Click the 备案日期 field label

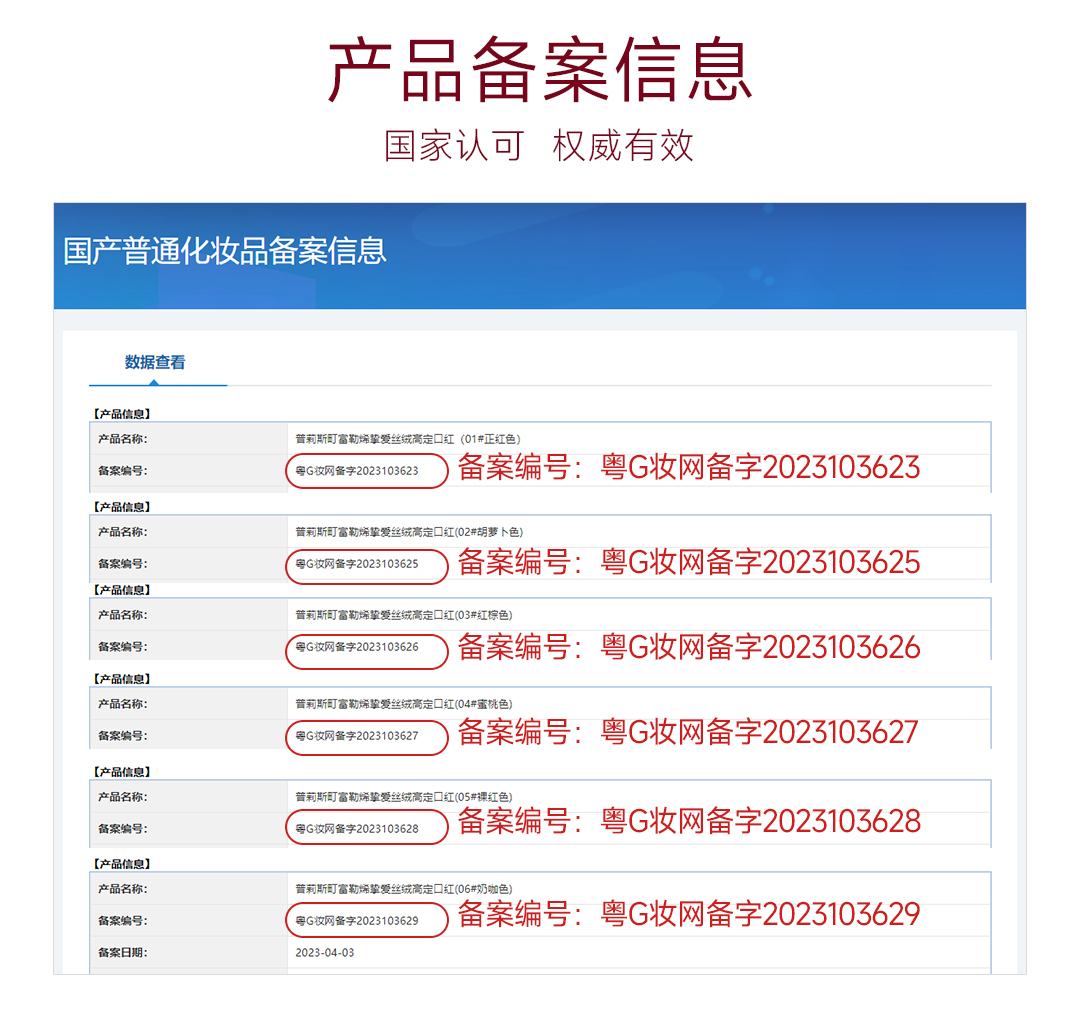point(122,952)
